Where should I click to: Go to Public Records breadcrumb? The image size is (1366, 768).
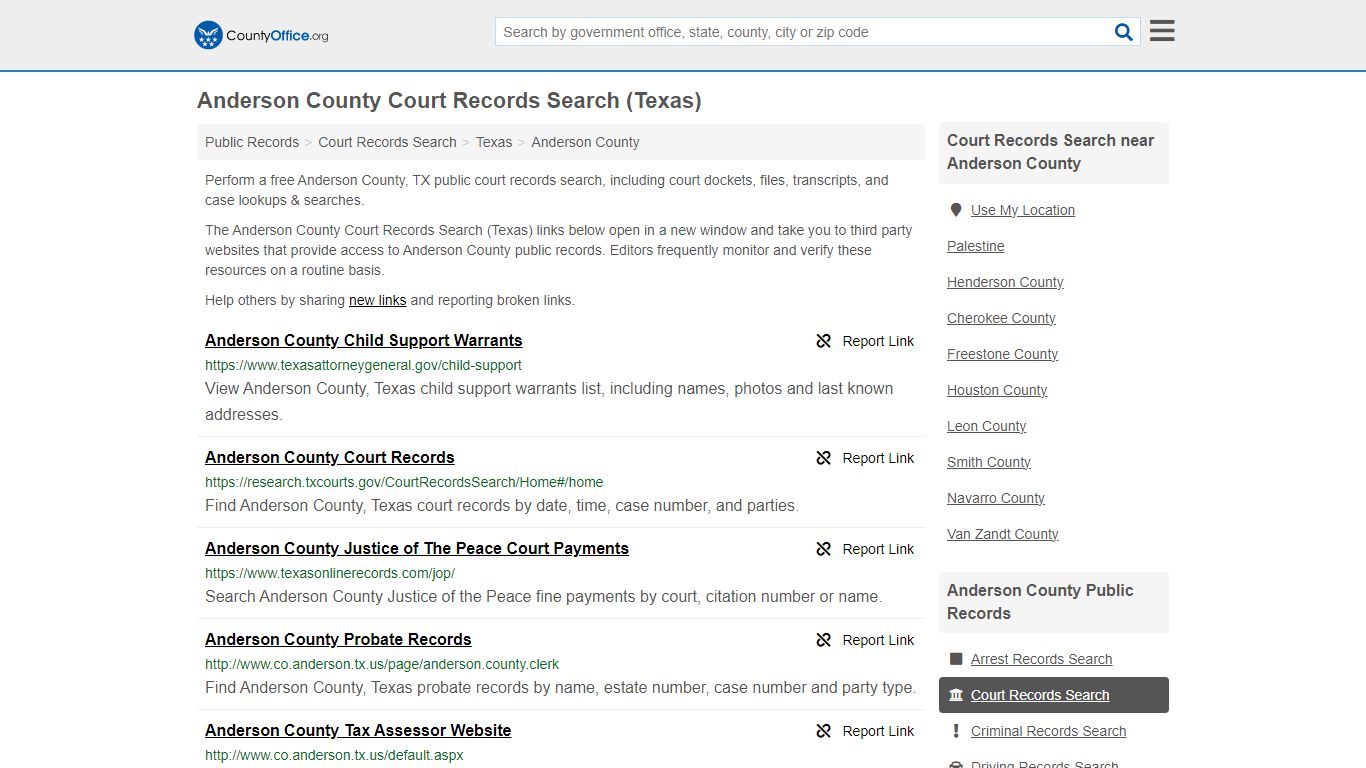[x=252, y=142]
